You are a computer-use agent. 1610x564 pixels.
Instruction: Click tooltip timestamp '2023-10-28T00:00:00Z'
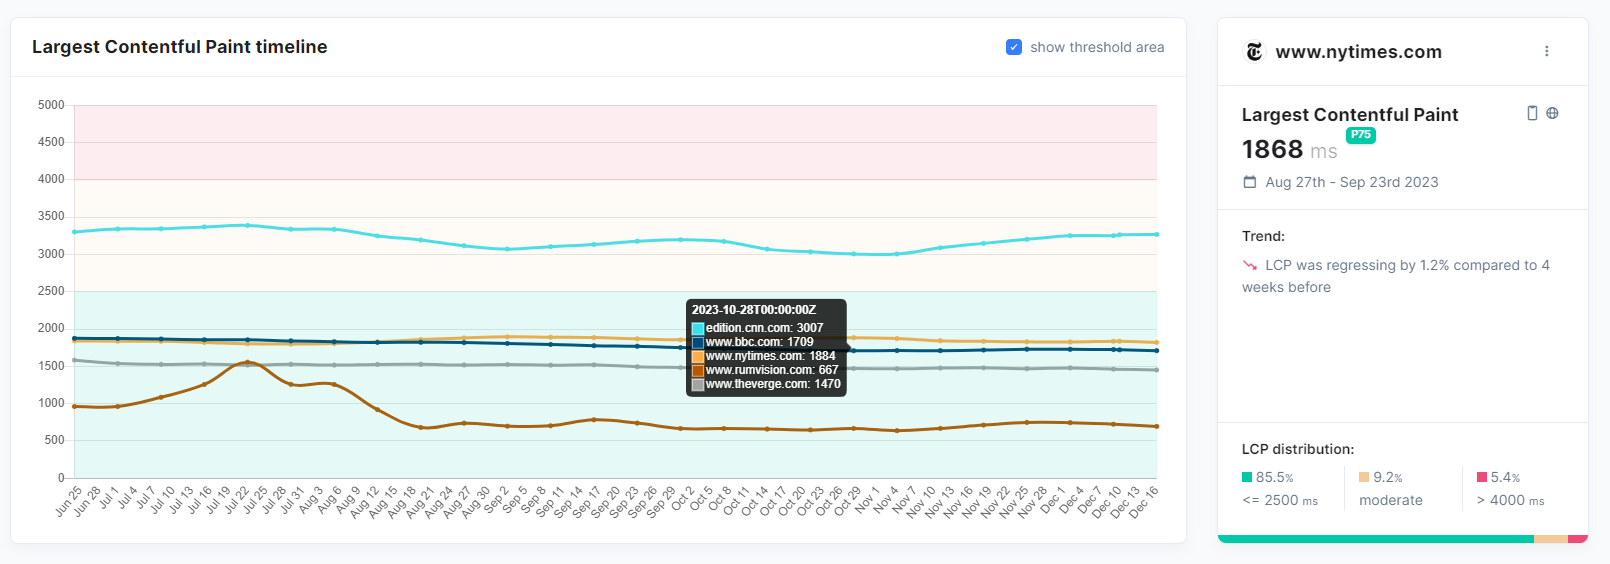754,310
